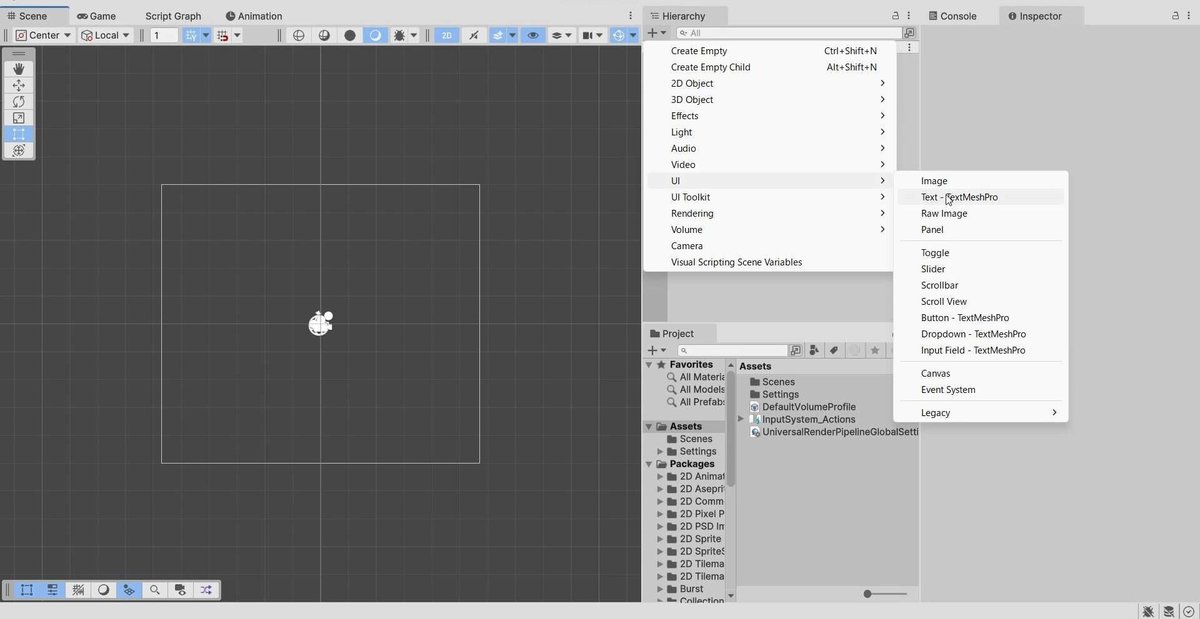Image resolution: width=1200 pixels, height=619 pixels.
Task: Toggle gizmos visibility button
Action: pyautogui.click(x=619, y=35)
